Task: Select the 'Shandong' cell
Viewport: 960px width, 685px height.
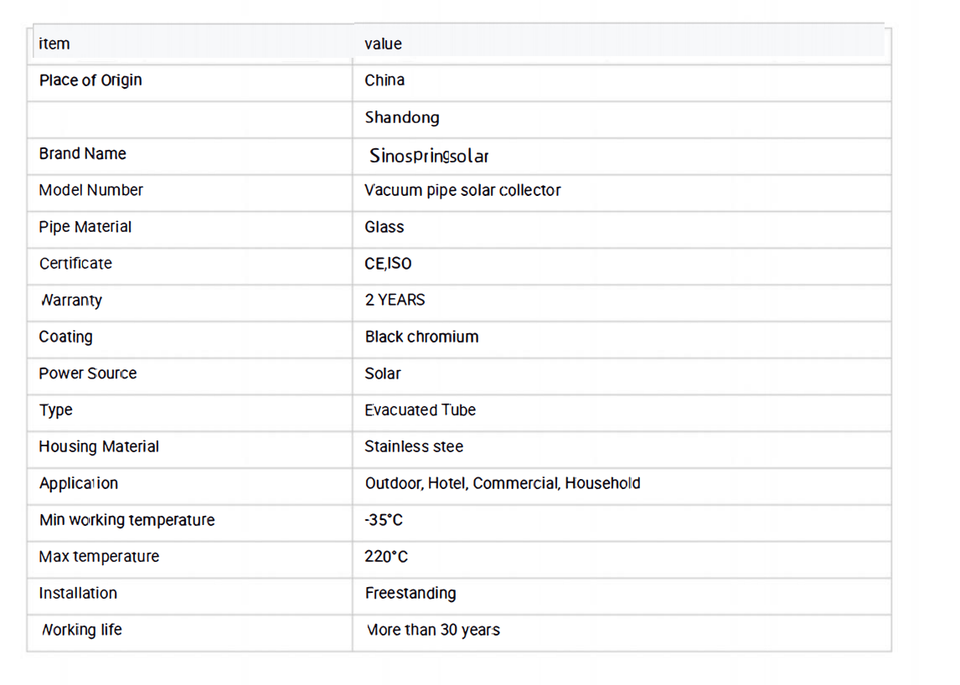Action: pos(402,118)
